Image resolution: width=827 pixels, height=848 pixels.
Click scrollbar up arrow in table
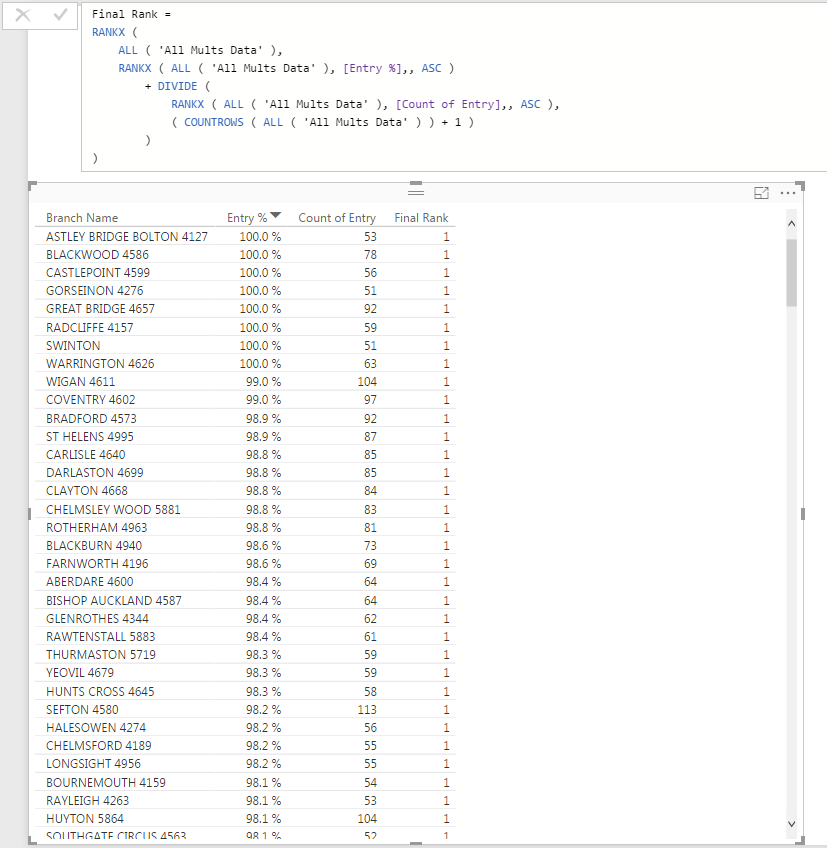[791, 223]
